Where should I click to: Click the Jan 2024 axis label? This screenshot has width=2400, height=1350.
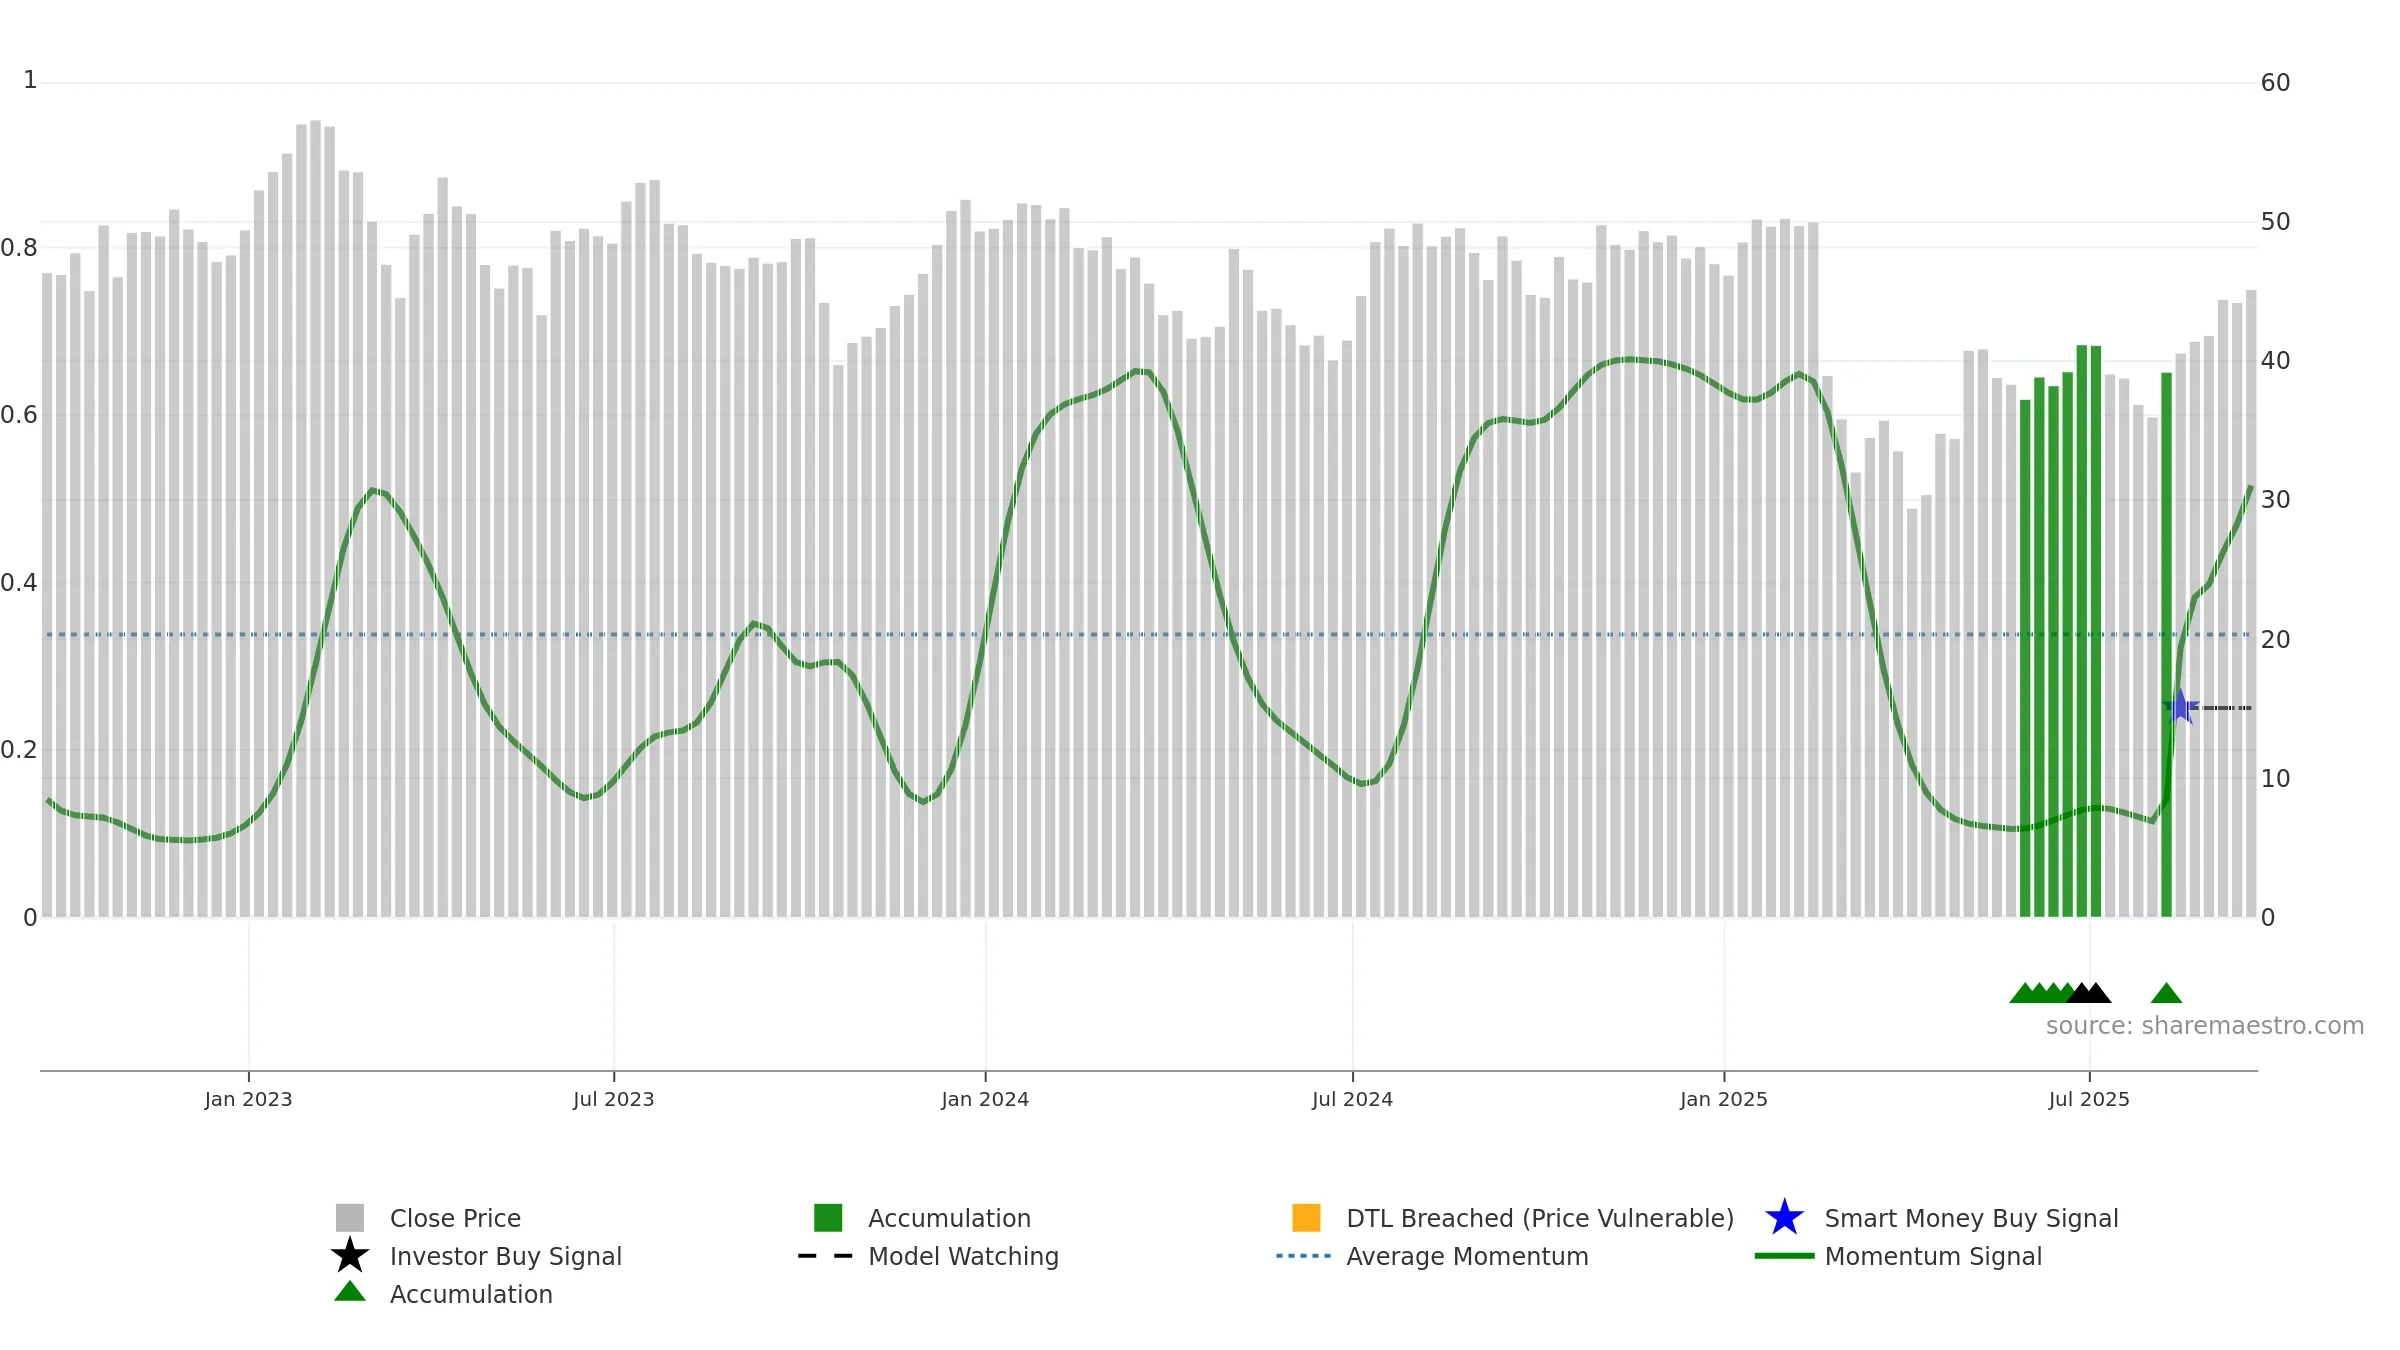(x=985, y=1099)
